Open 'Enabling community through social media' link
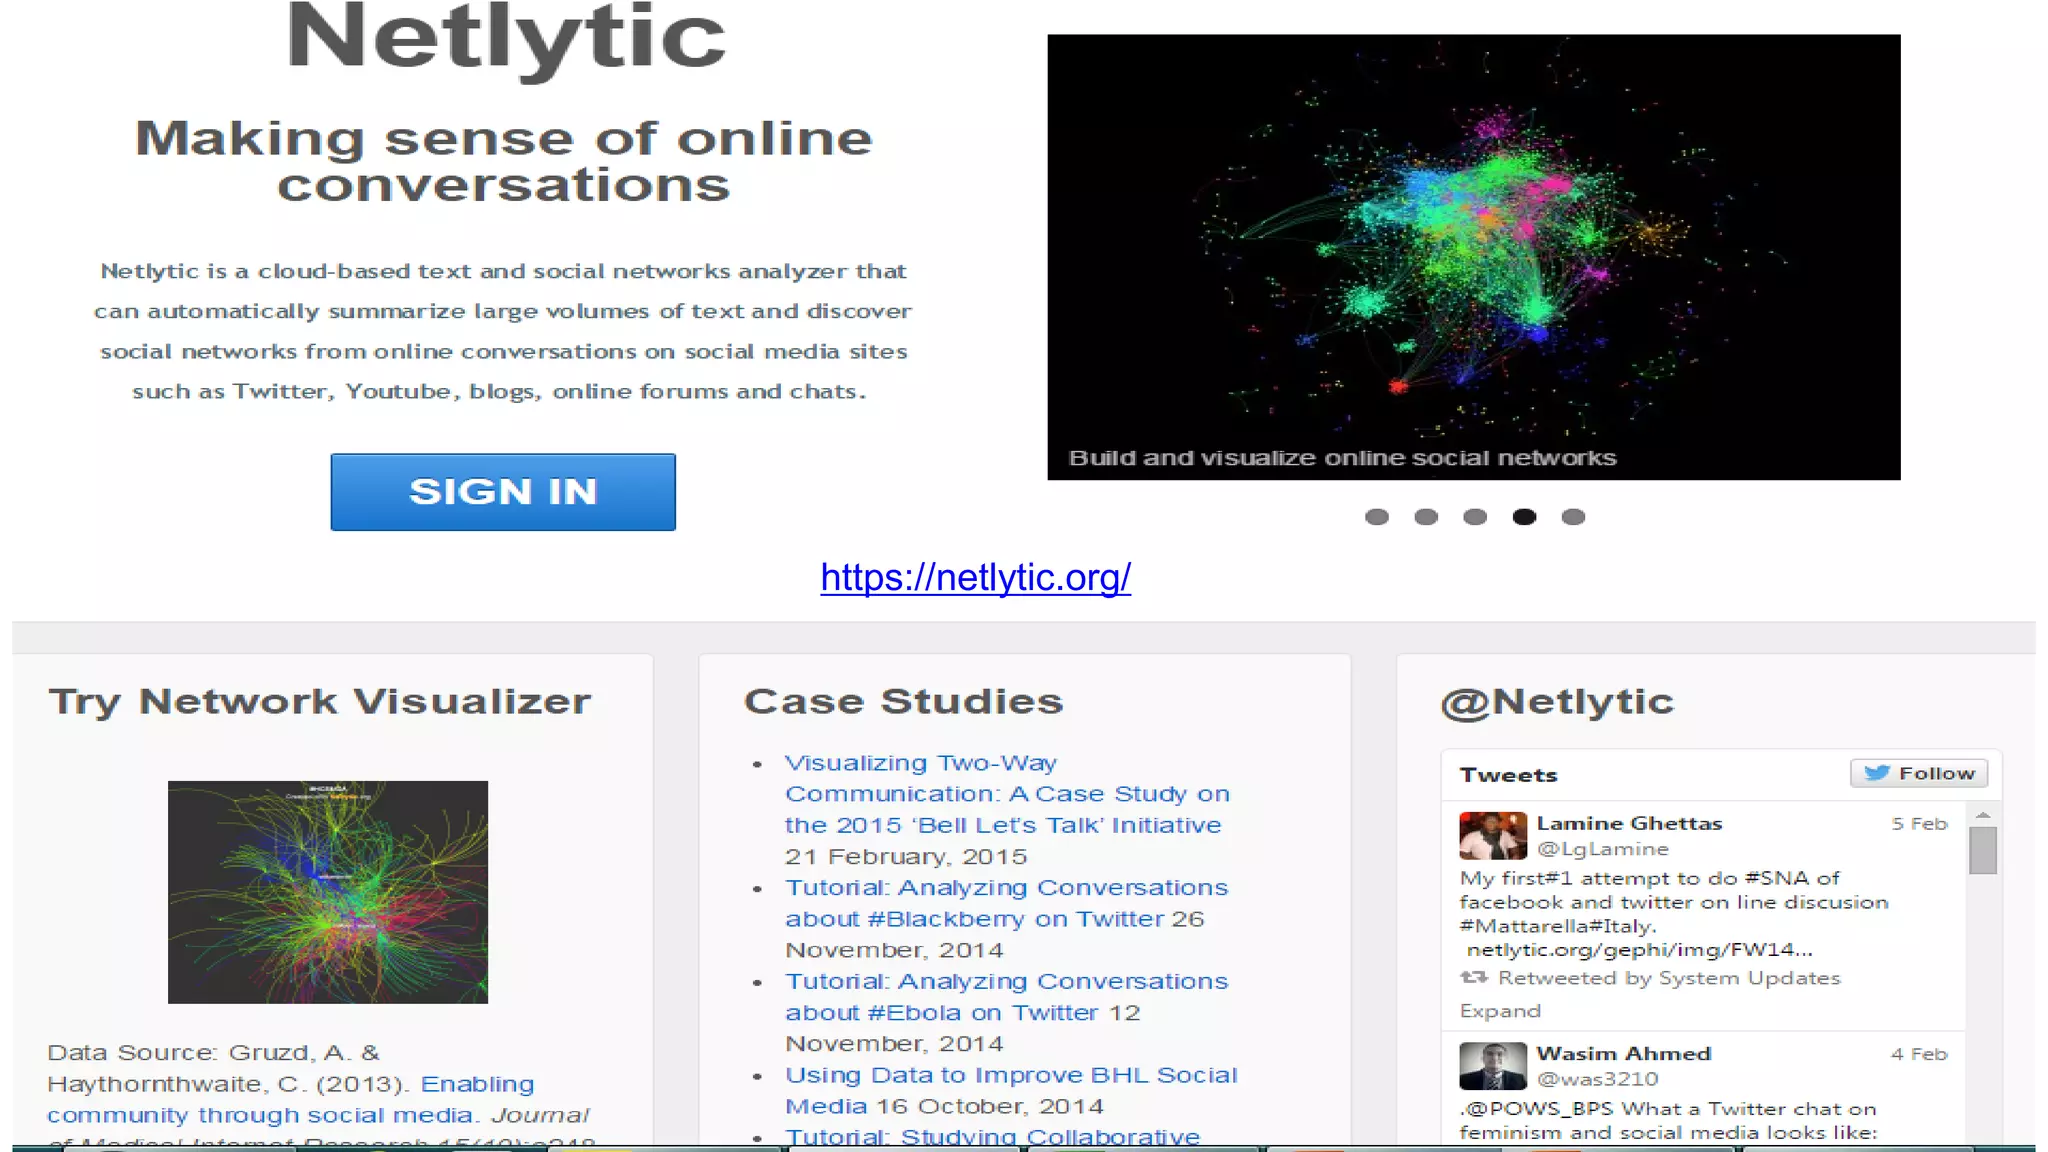 click(x=290, y=1099)
